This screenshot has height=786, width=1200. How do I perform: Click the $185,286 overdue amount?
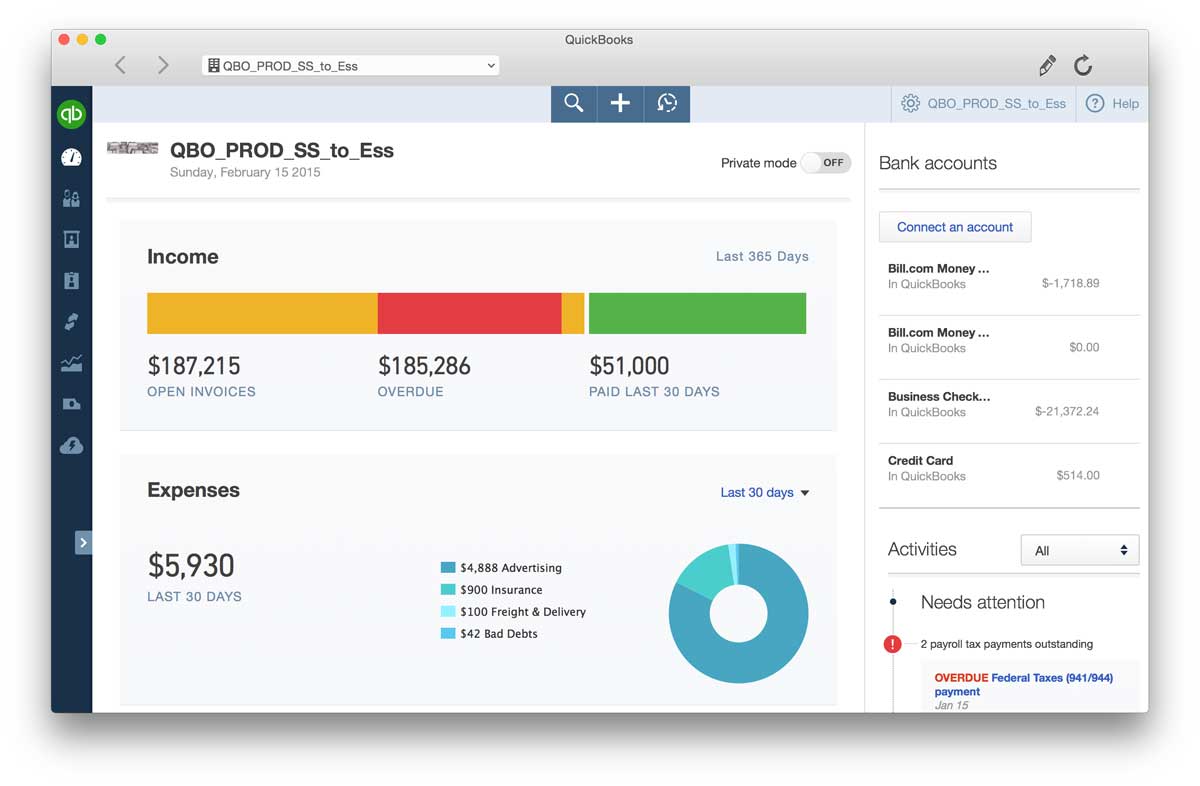coord(424,366)
